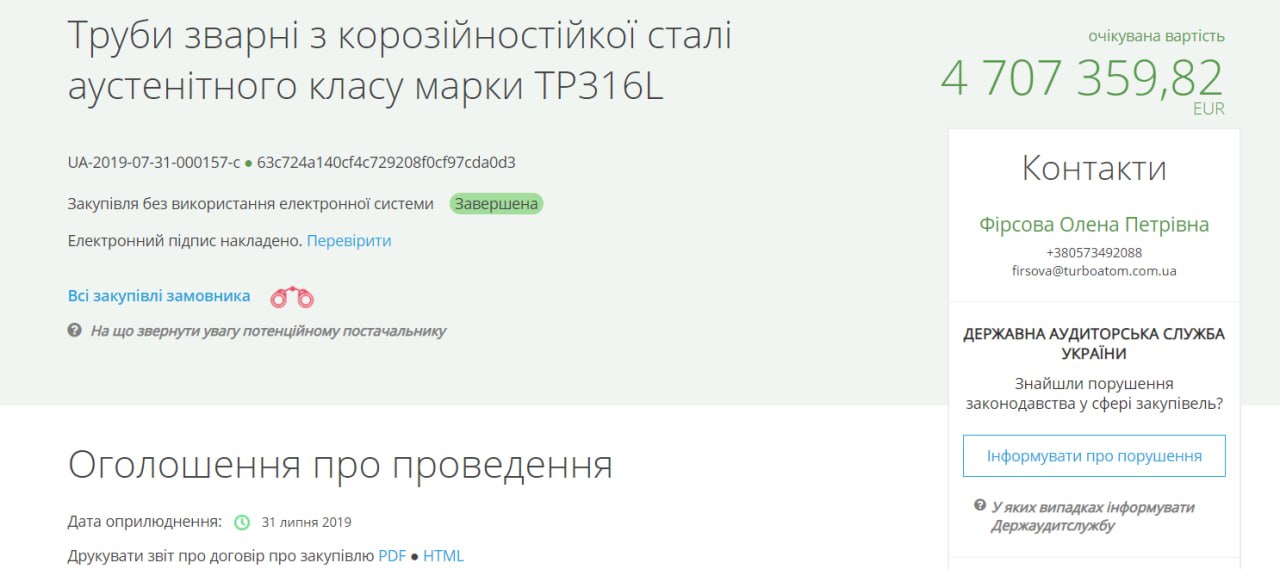Image resolution: width=1280 pixels, height=569 pixels.
Task: Click the question icon near Держаудитслужбу hint
Action: pos(980,506)
